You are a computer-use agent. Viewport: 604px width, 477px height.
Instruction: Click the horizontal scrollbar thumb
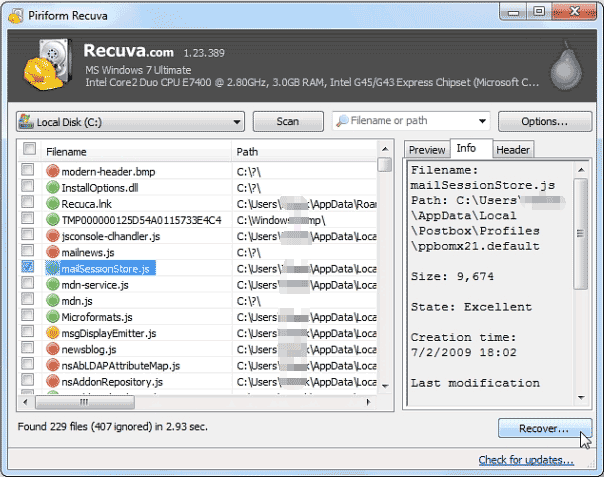point(85,402)
